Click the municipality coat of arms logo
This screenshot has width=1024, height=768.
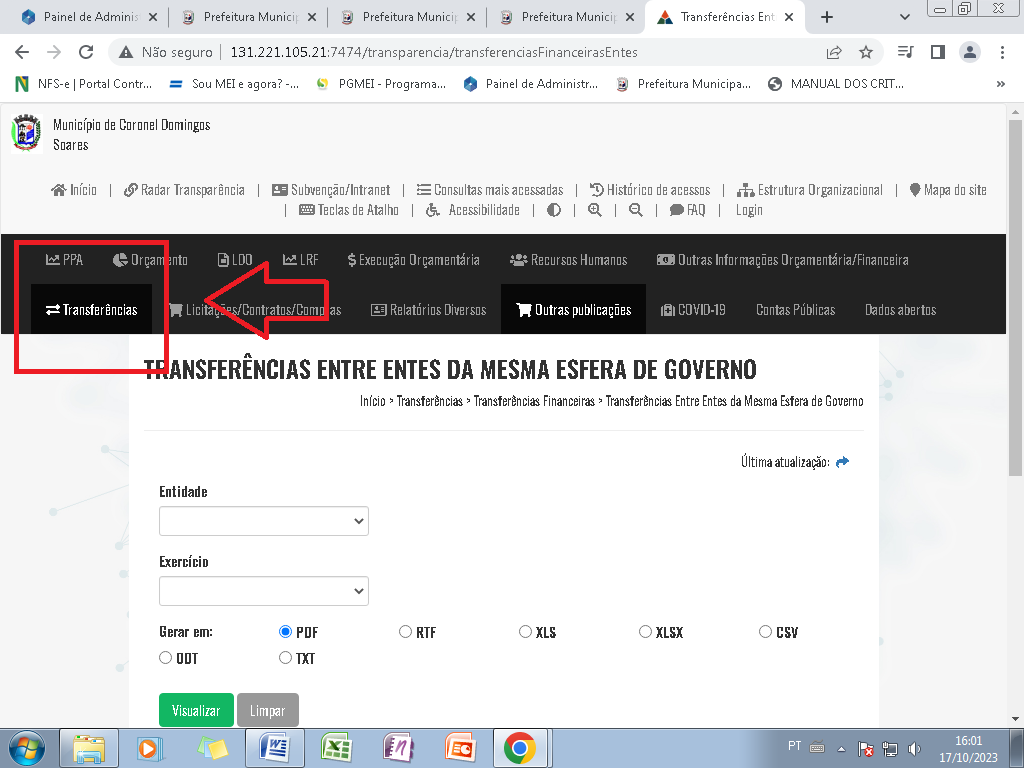click(x=27, y=133)
